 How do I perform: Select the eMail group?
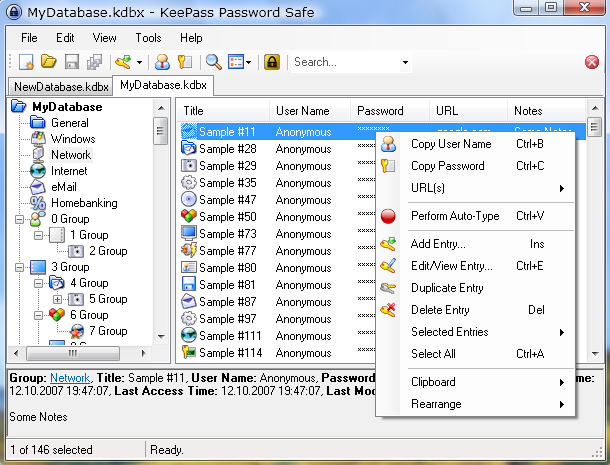pos(64,187)
